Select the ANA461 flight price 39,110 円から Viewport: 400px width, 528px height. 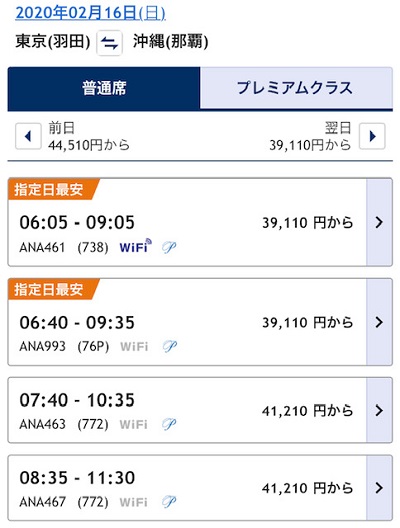pos(308,223)
